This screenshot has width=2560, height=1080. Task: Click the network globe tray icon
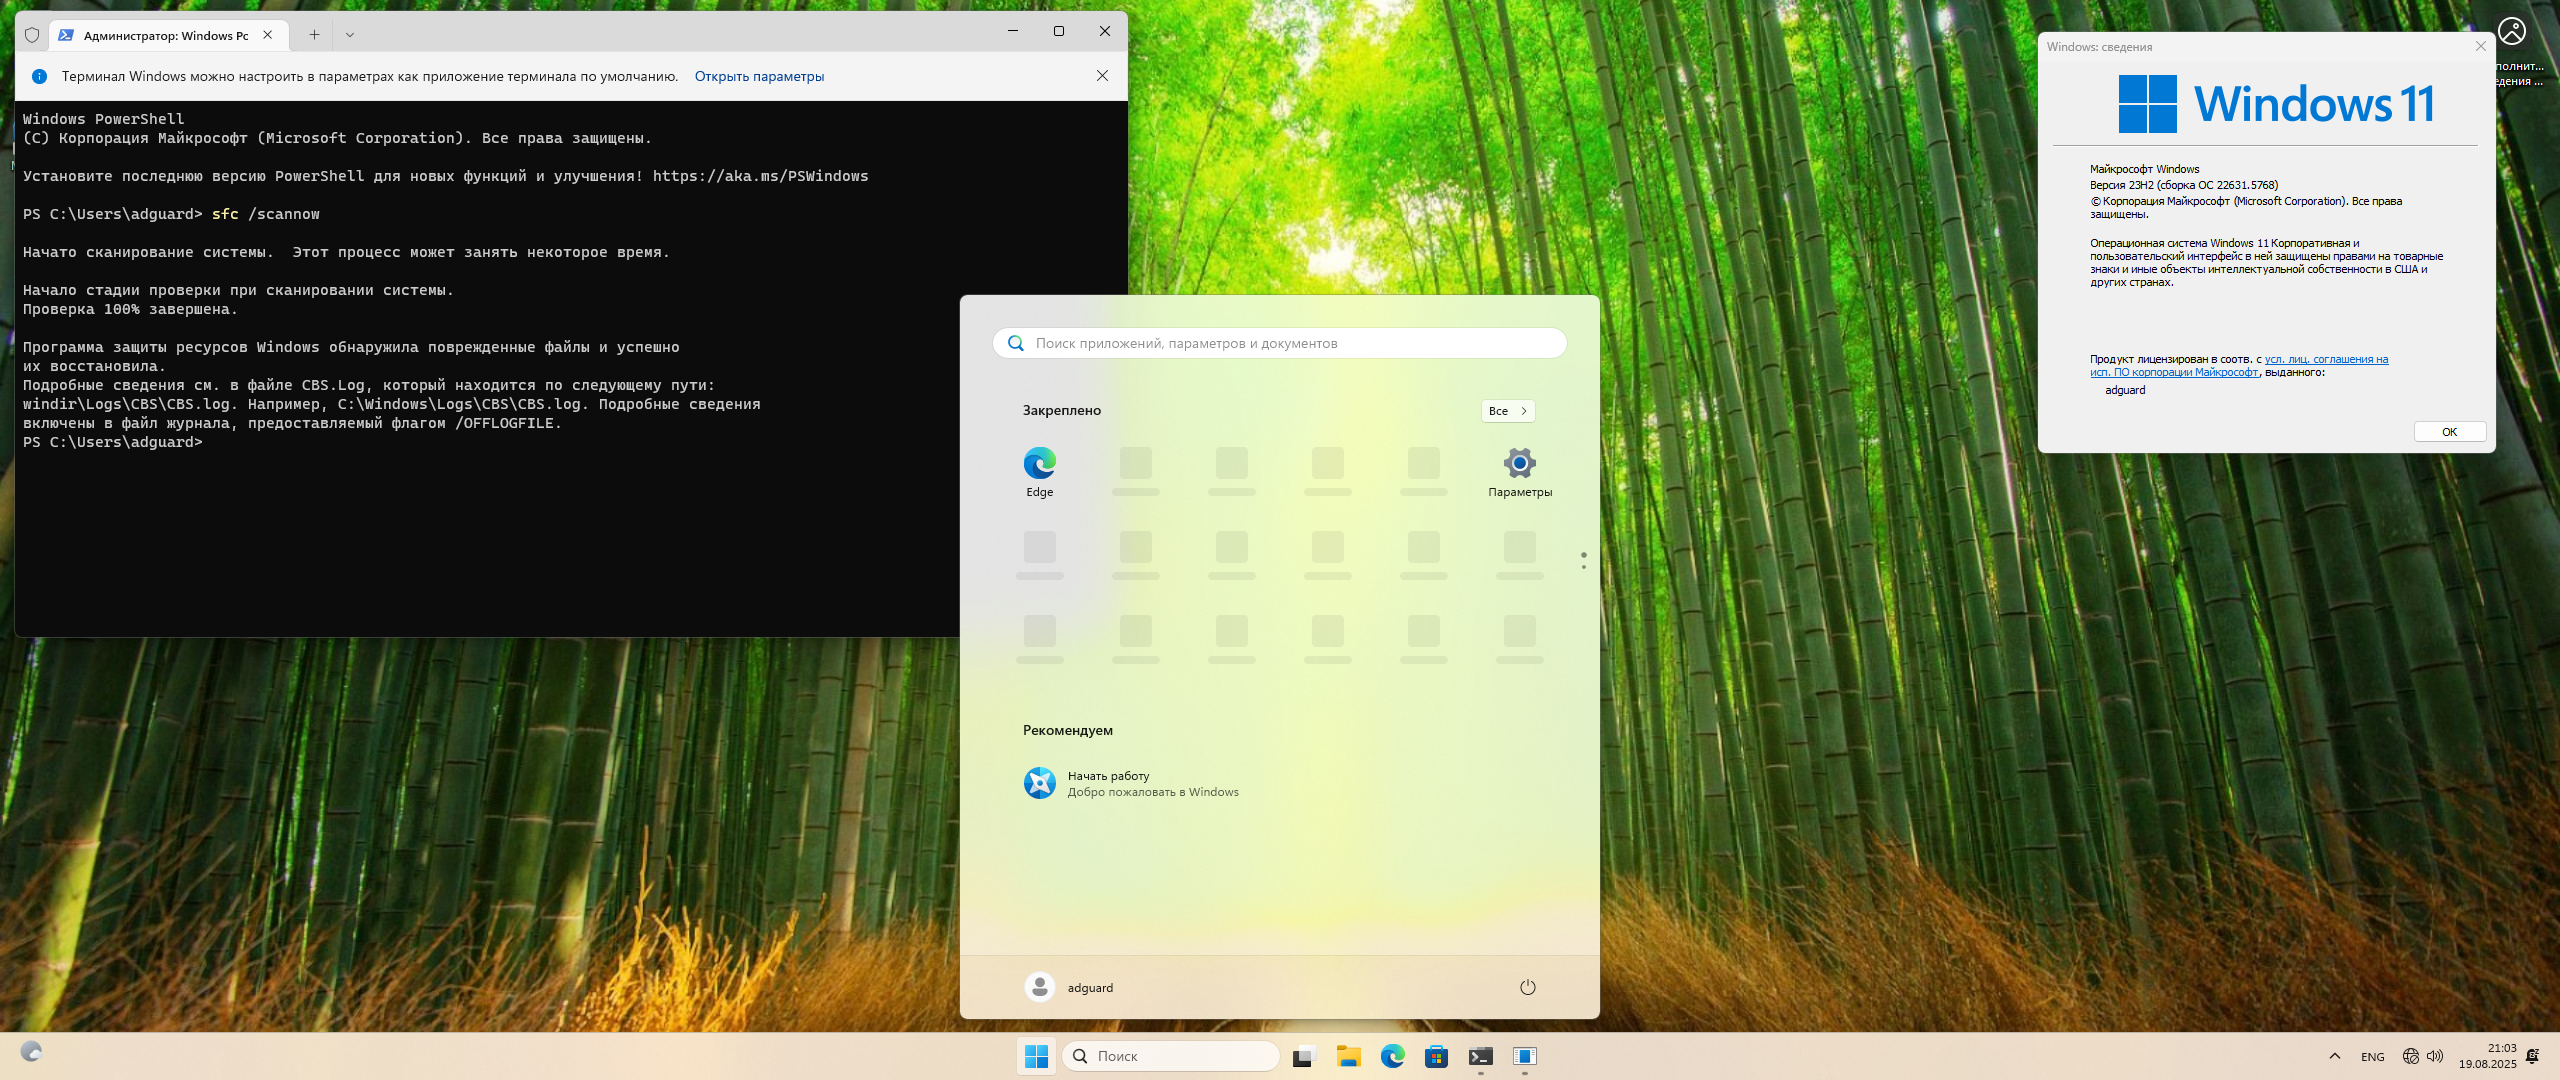coord(2410,1056)
